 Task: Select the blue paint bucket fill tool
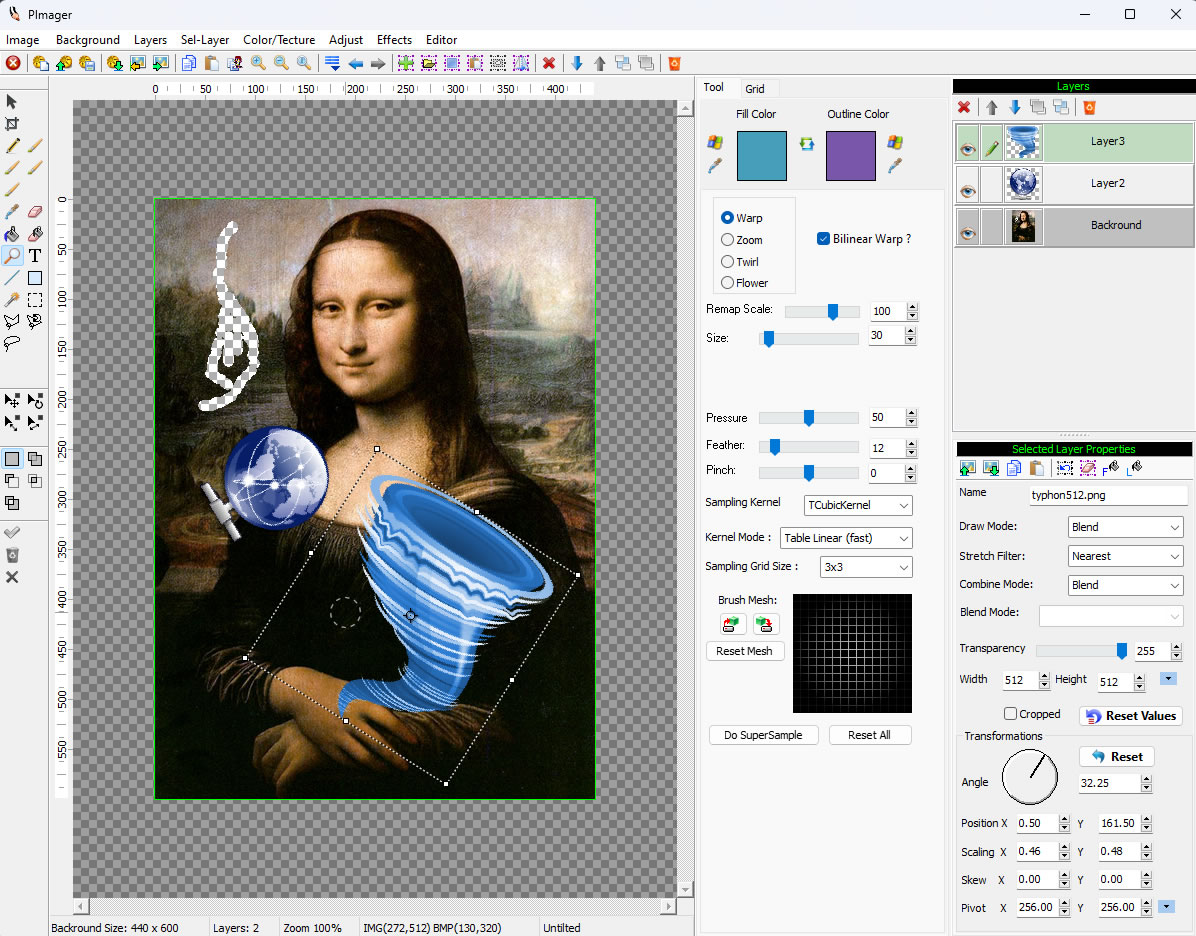point(11,233)
